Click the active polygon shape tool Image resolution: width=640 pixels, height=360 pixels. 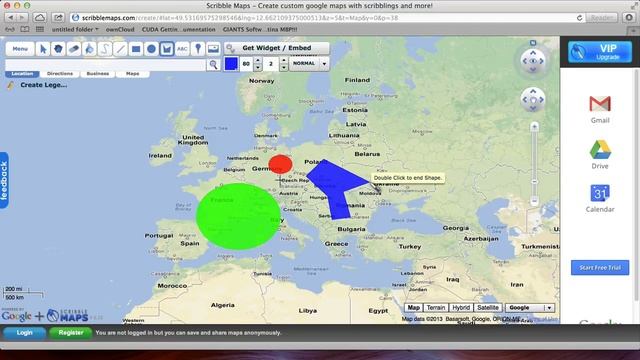(167, 49)
